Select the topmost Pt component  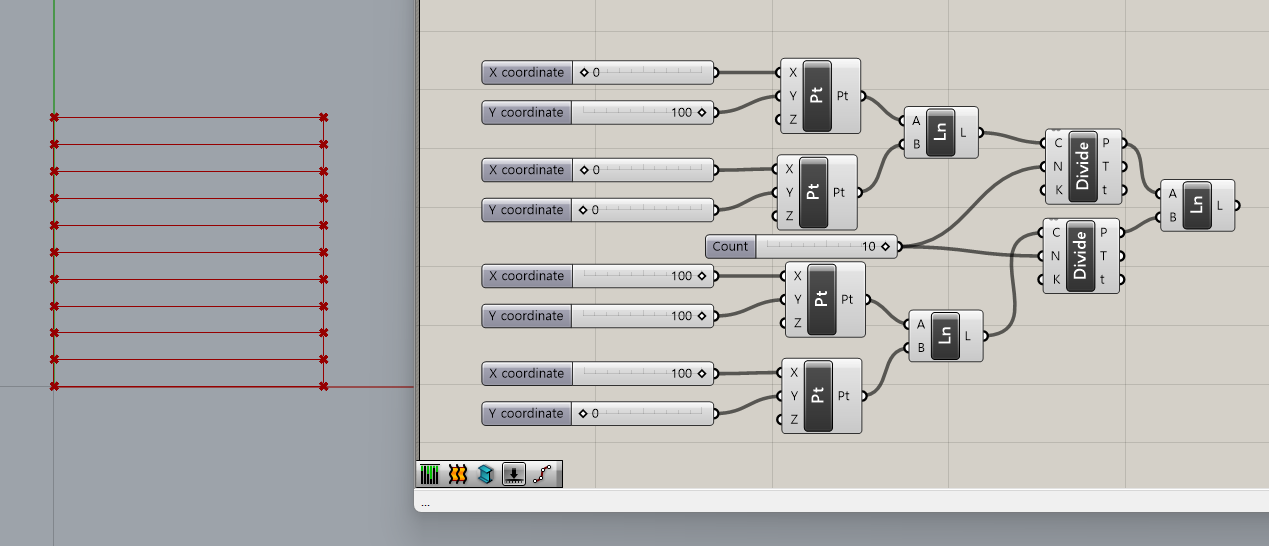817,96
